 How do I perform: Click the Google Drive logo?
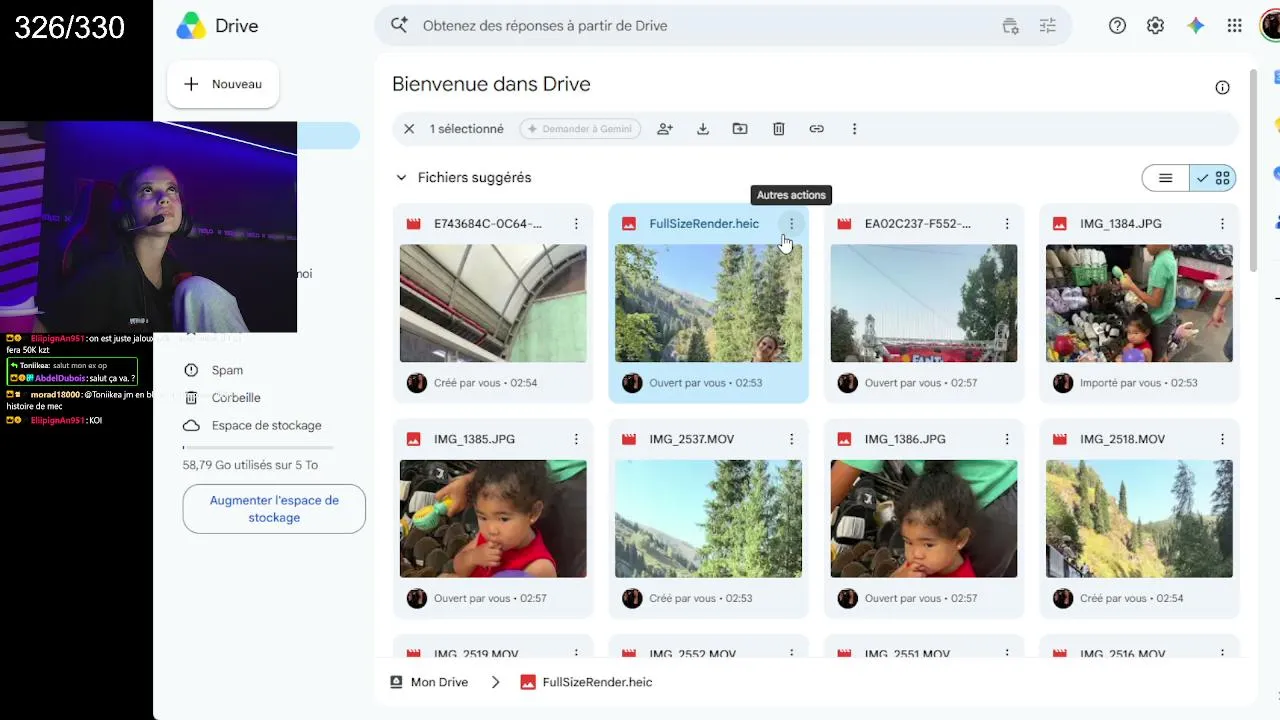[x=191, y=26]
